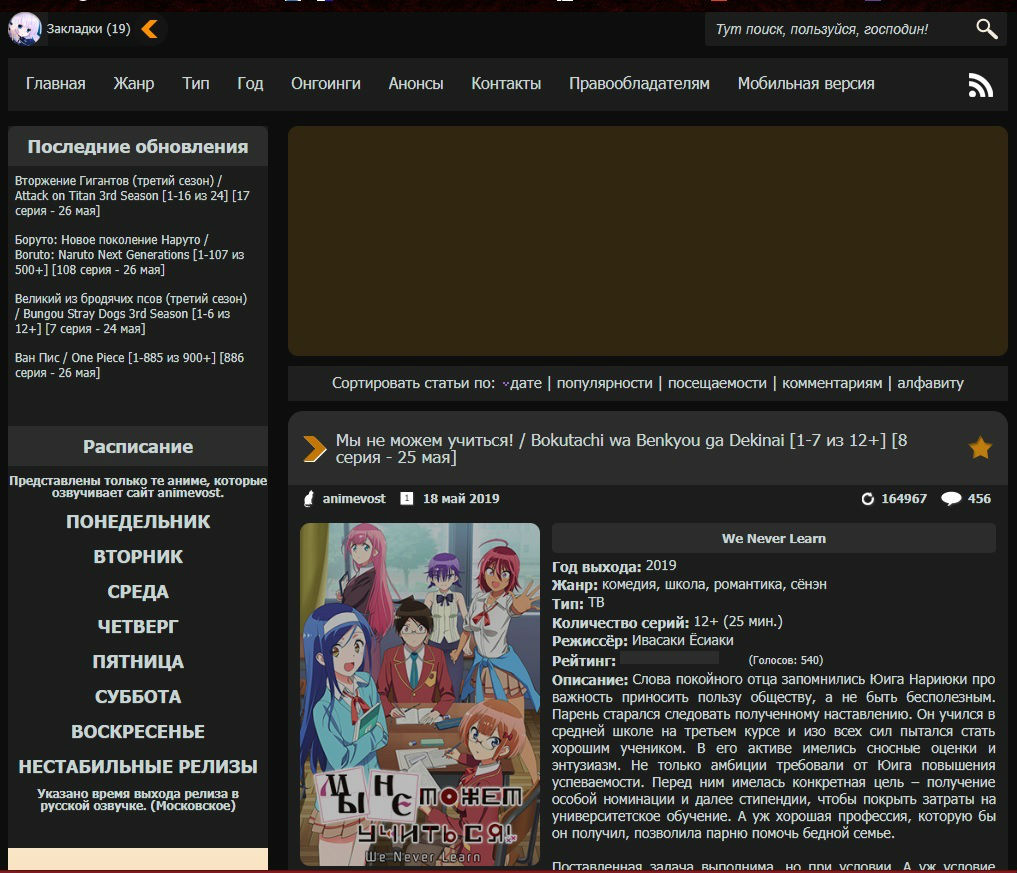Click the animevost author icon

[x=309, y=498]
